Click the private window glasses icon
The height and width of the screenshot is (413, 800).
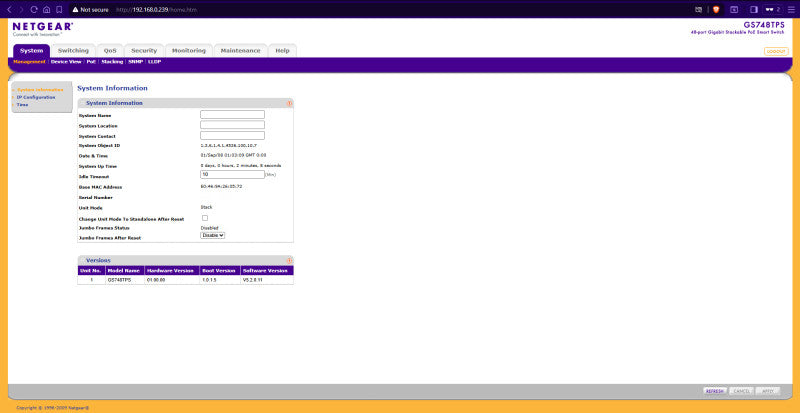point(769,9)
